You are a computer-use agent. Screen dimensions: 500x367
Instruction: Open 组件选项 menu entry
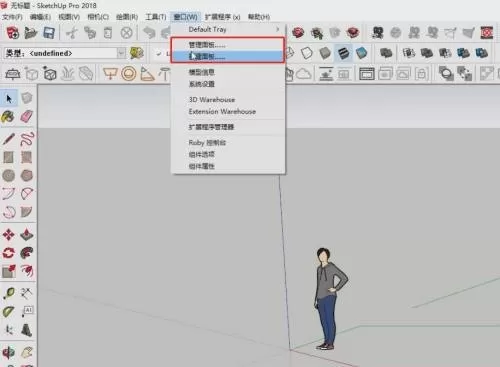coord(228,154)
